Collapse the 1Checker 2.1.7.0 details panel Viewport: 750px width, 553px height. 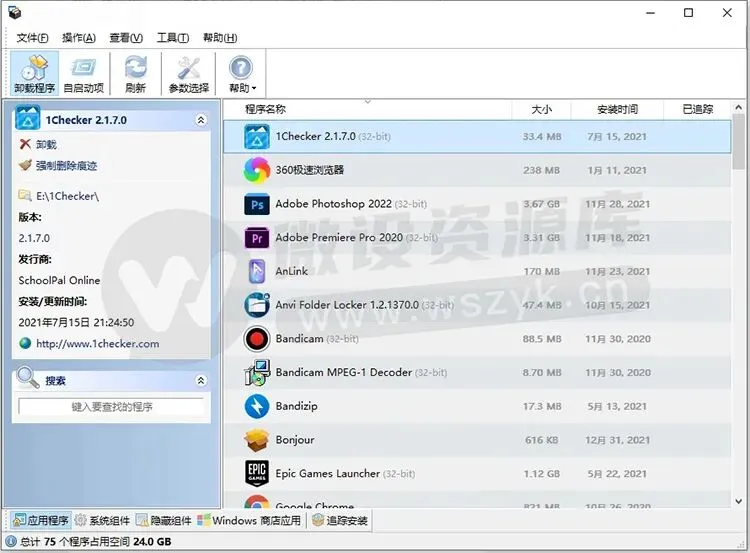pyautogui.click(x=201, y=120)
